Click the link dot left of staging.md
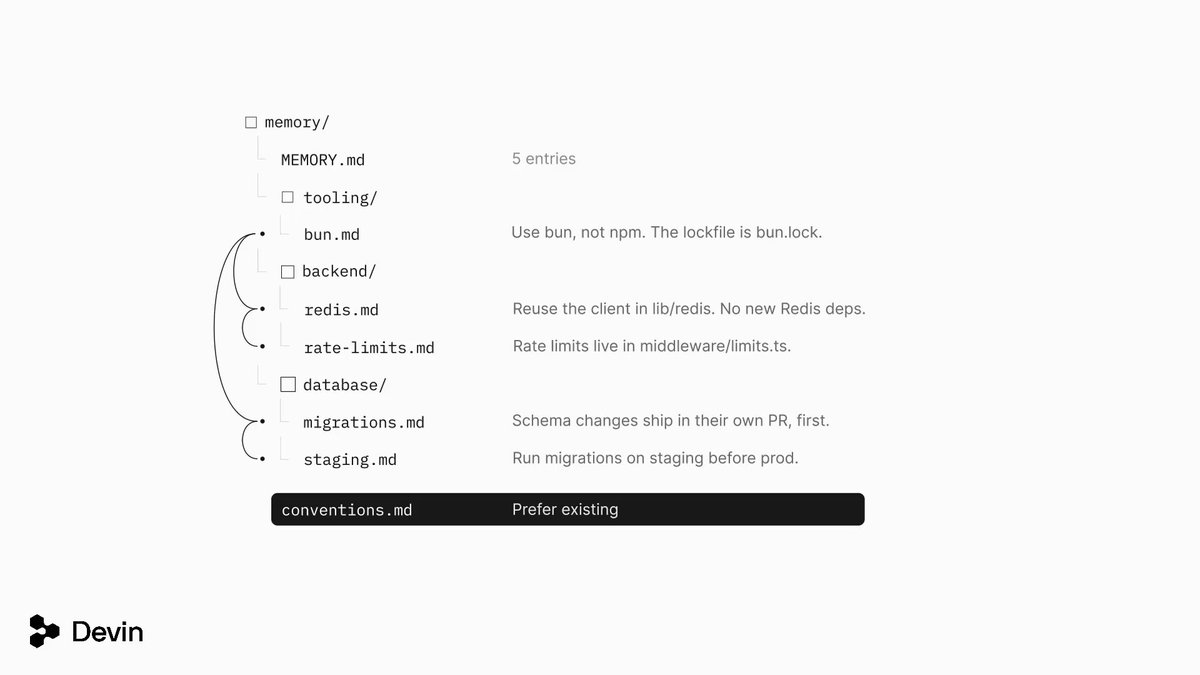1200x675 pixels. 262,459
